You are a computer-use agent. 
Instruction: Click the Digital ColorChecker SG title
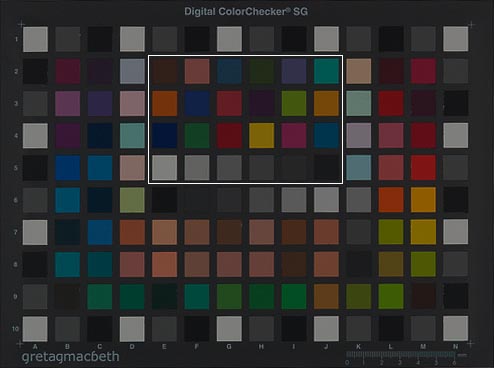pos(246,12)
